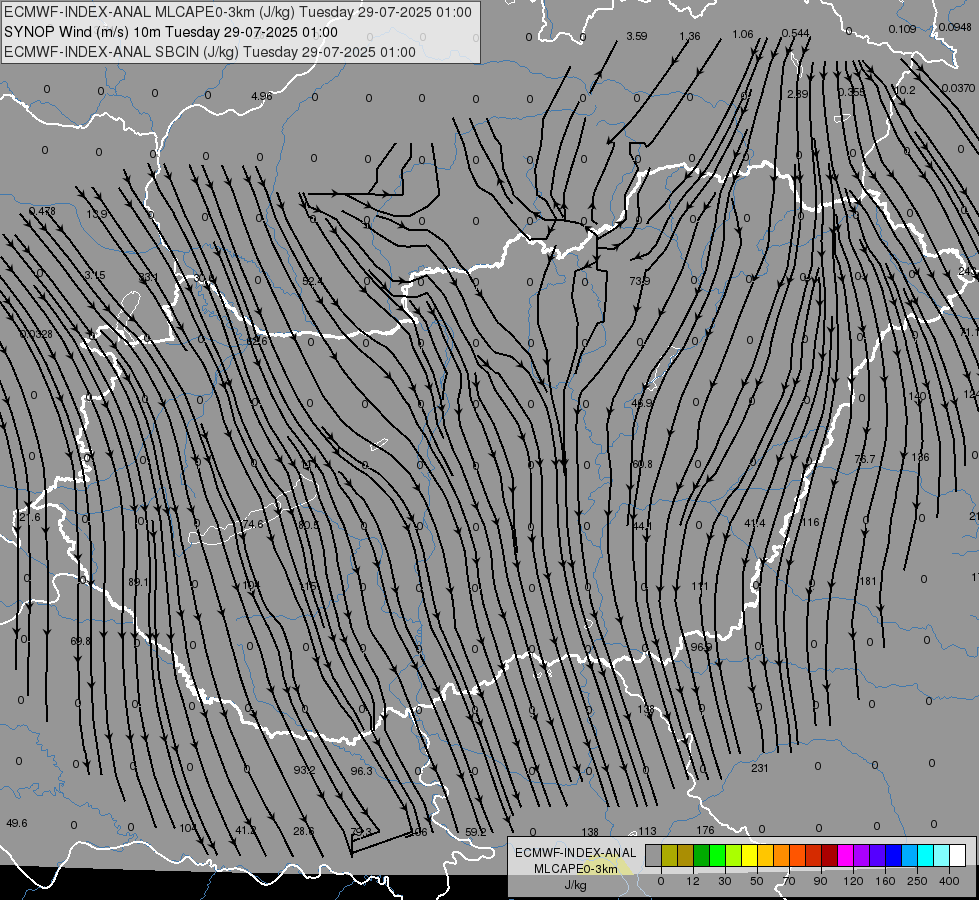Click the map value 96.9

coord(701,647)
